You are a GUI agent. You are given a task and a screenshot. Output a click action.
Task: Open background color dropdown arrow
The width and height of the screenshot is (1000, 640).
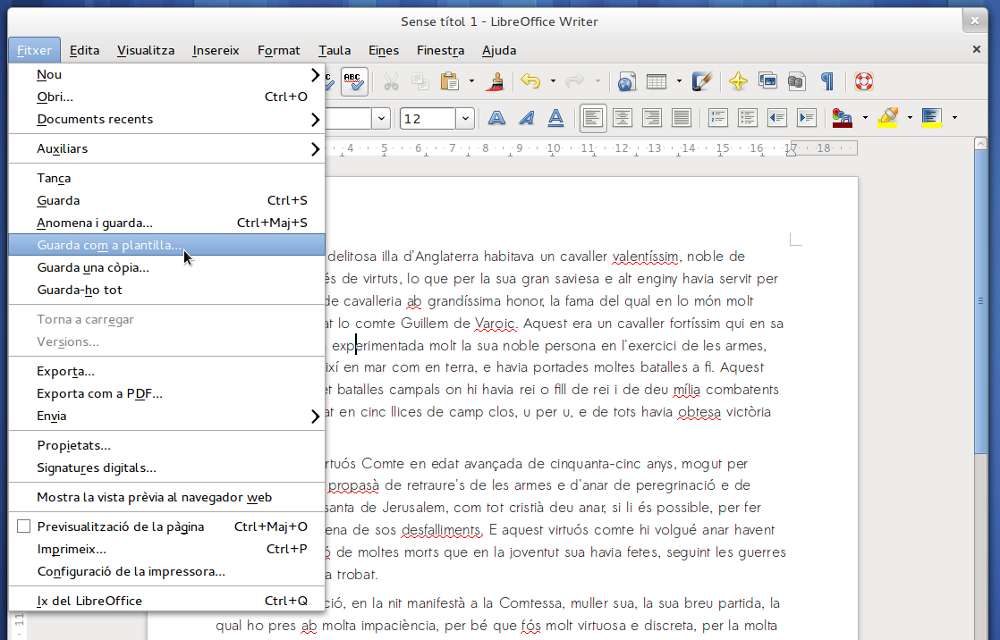[954, 118]
